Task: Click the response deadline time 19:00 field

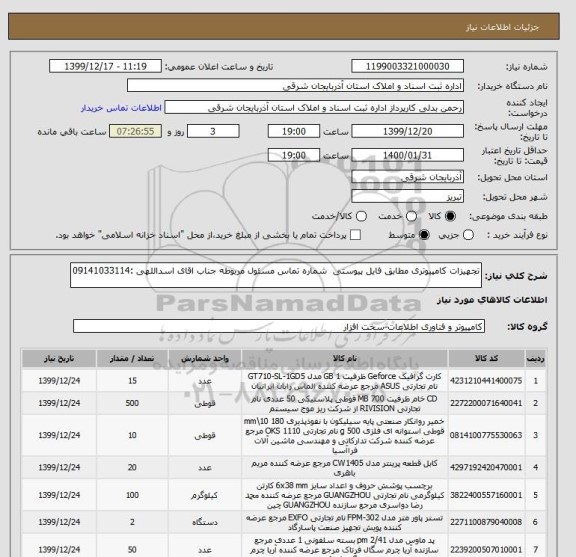Action: point(294,131)
